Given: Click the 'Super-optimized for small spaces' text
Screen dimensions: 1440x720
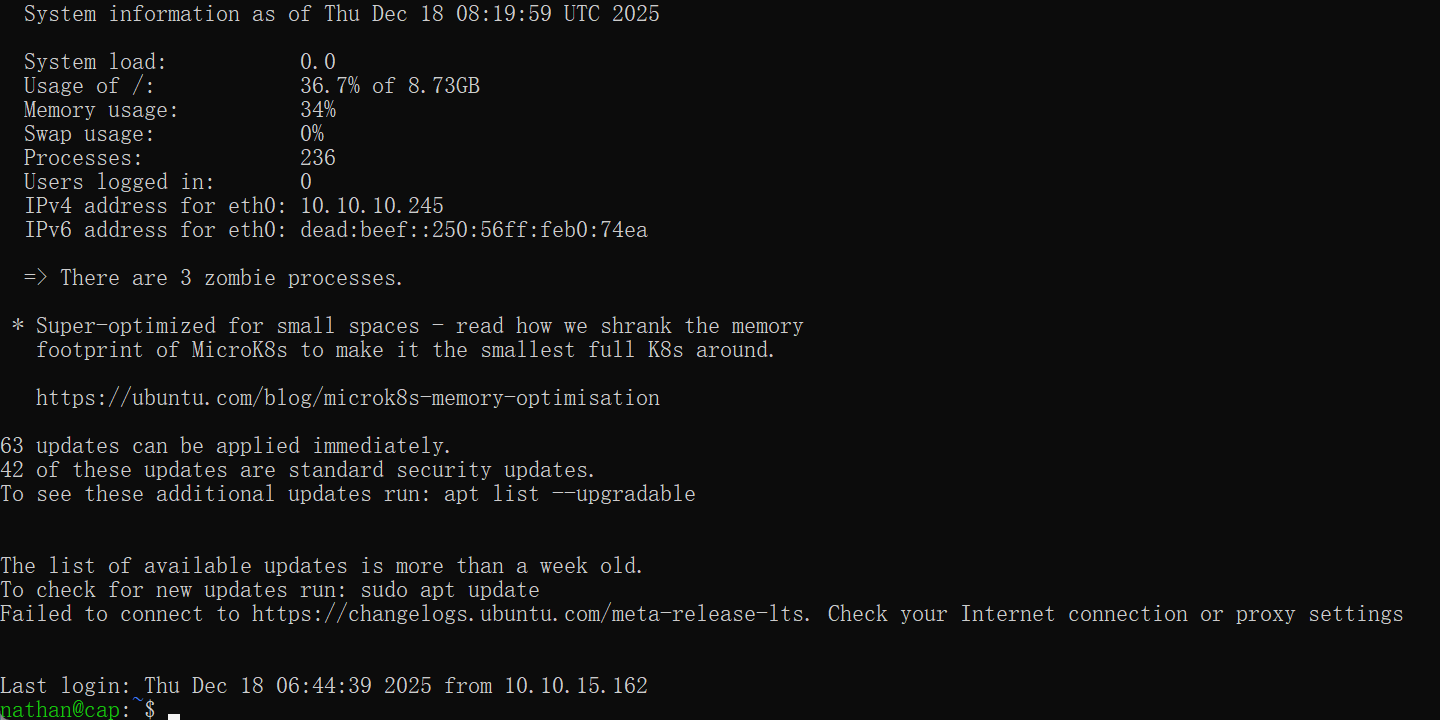Looking at the screenshot, I should 227,326.
